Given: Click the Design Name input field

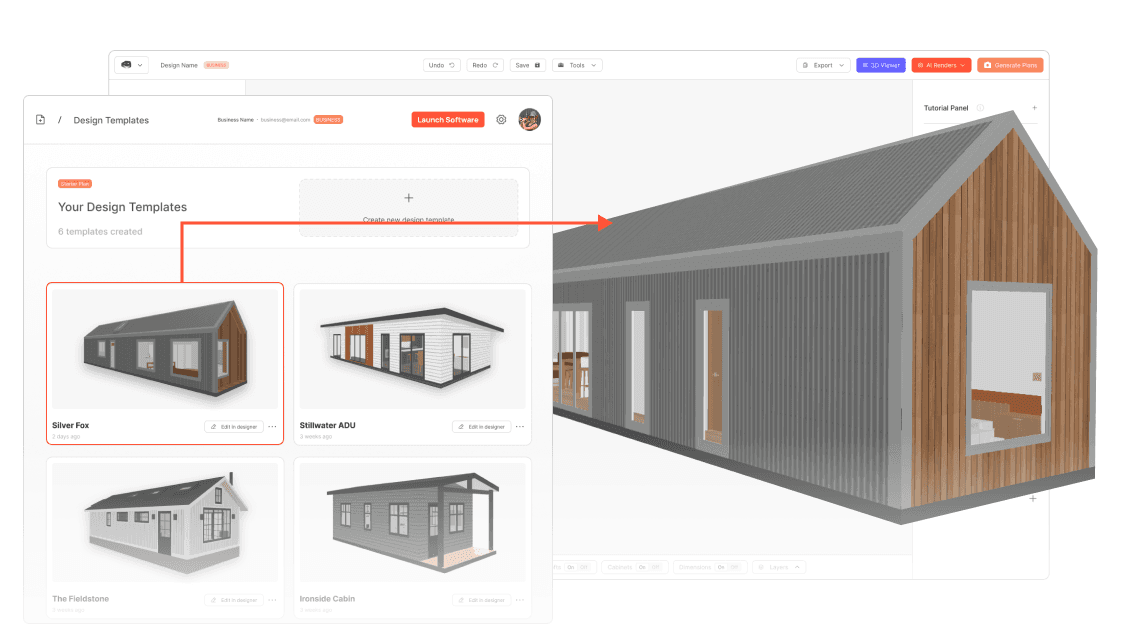Looking at the screenshot, I should click(182, 64).
